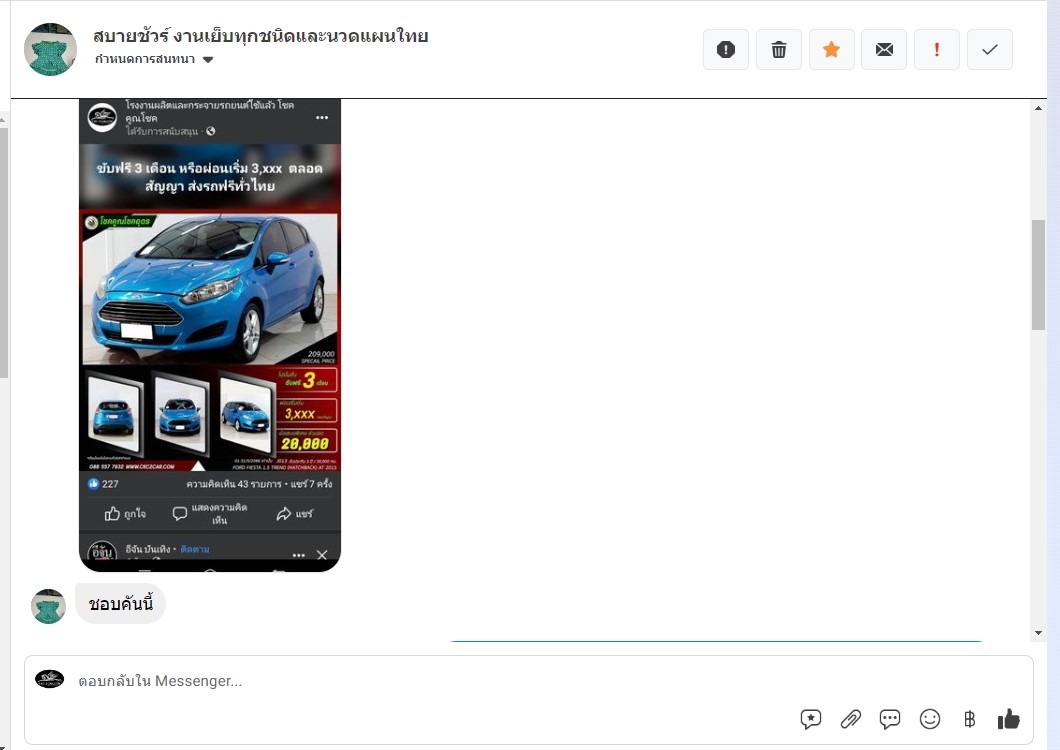This screenshot has height=750, width=1060.
Task: Open the กำหนดการสนทนา dropdown arrow
Action: [208, 60]
